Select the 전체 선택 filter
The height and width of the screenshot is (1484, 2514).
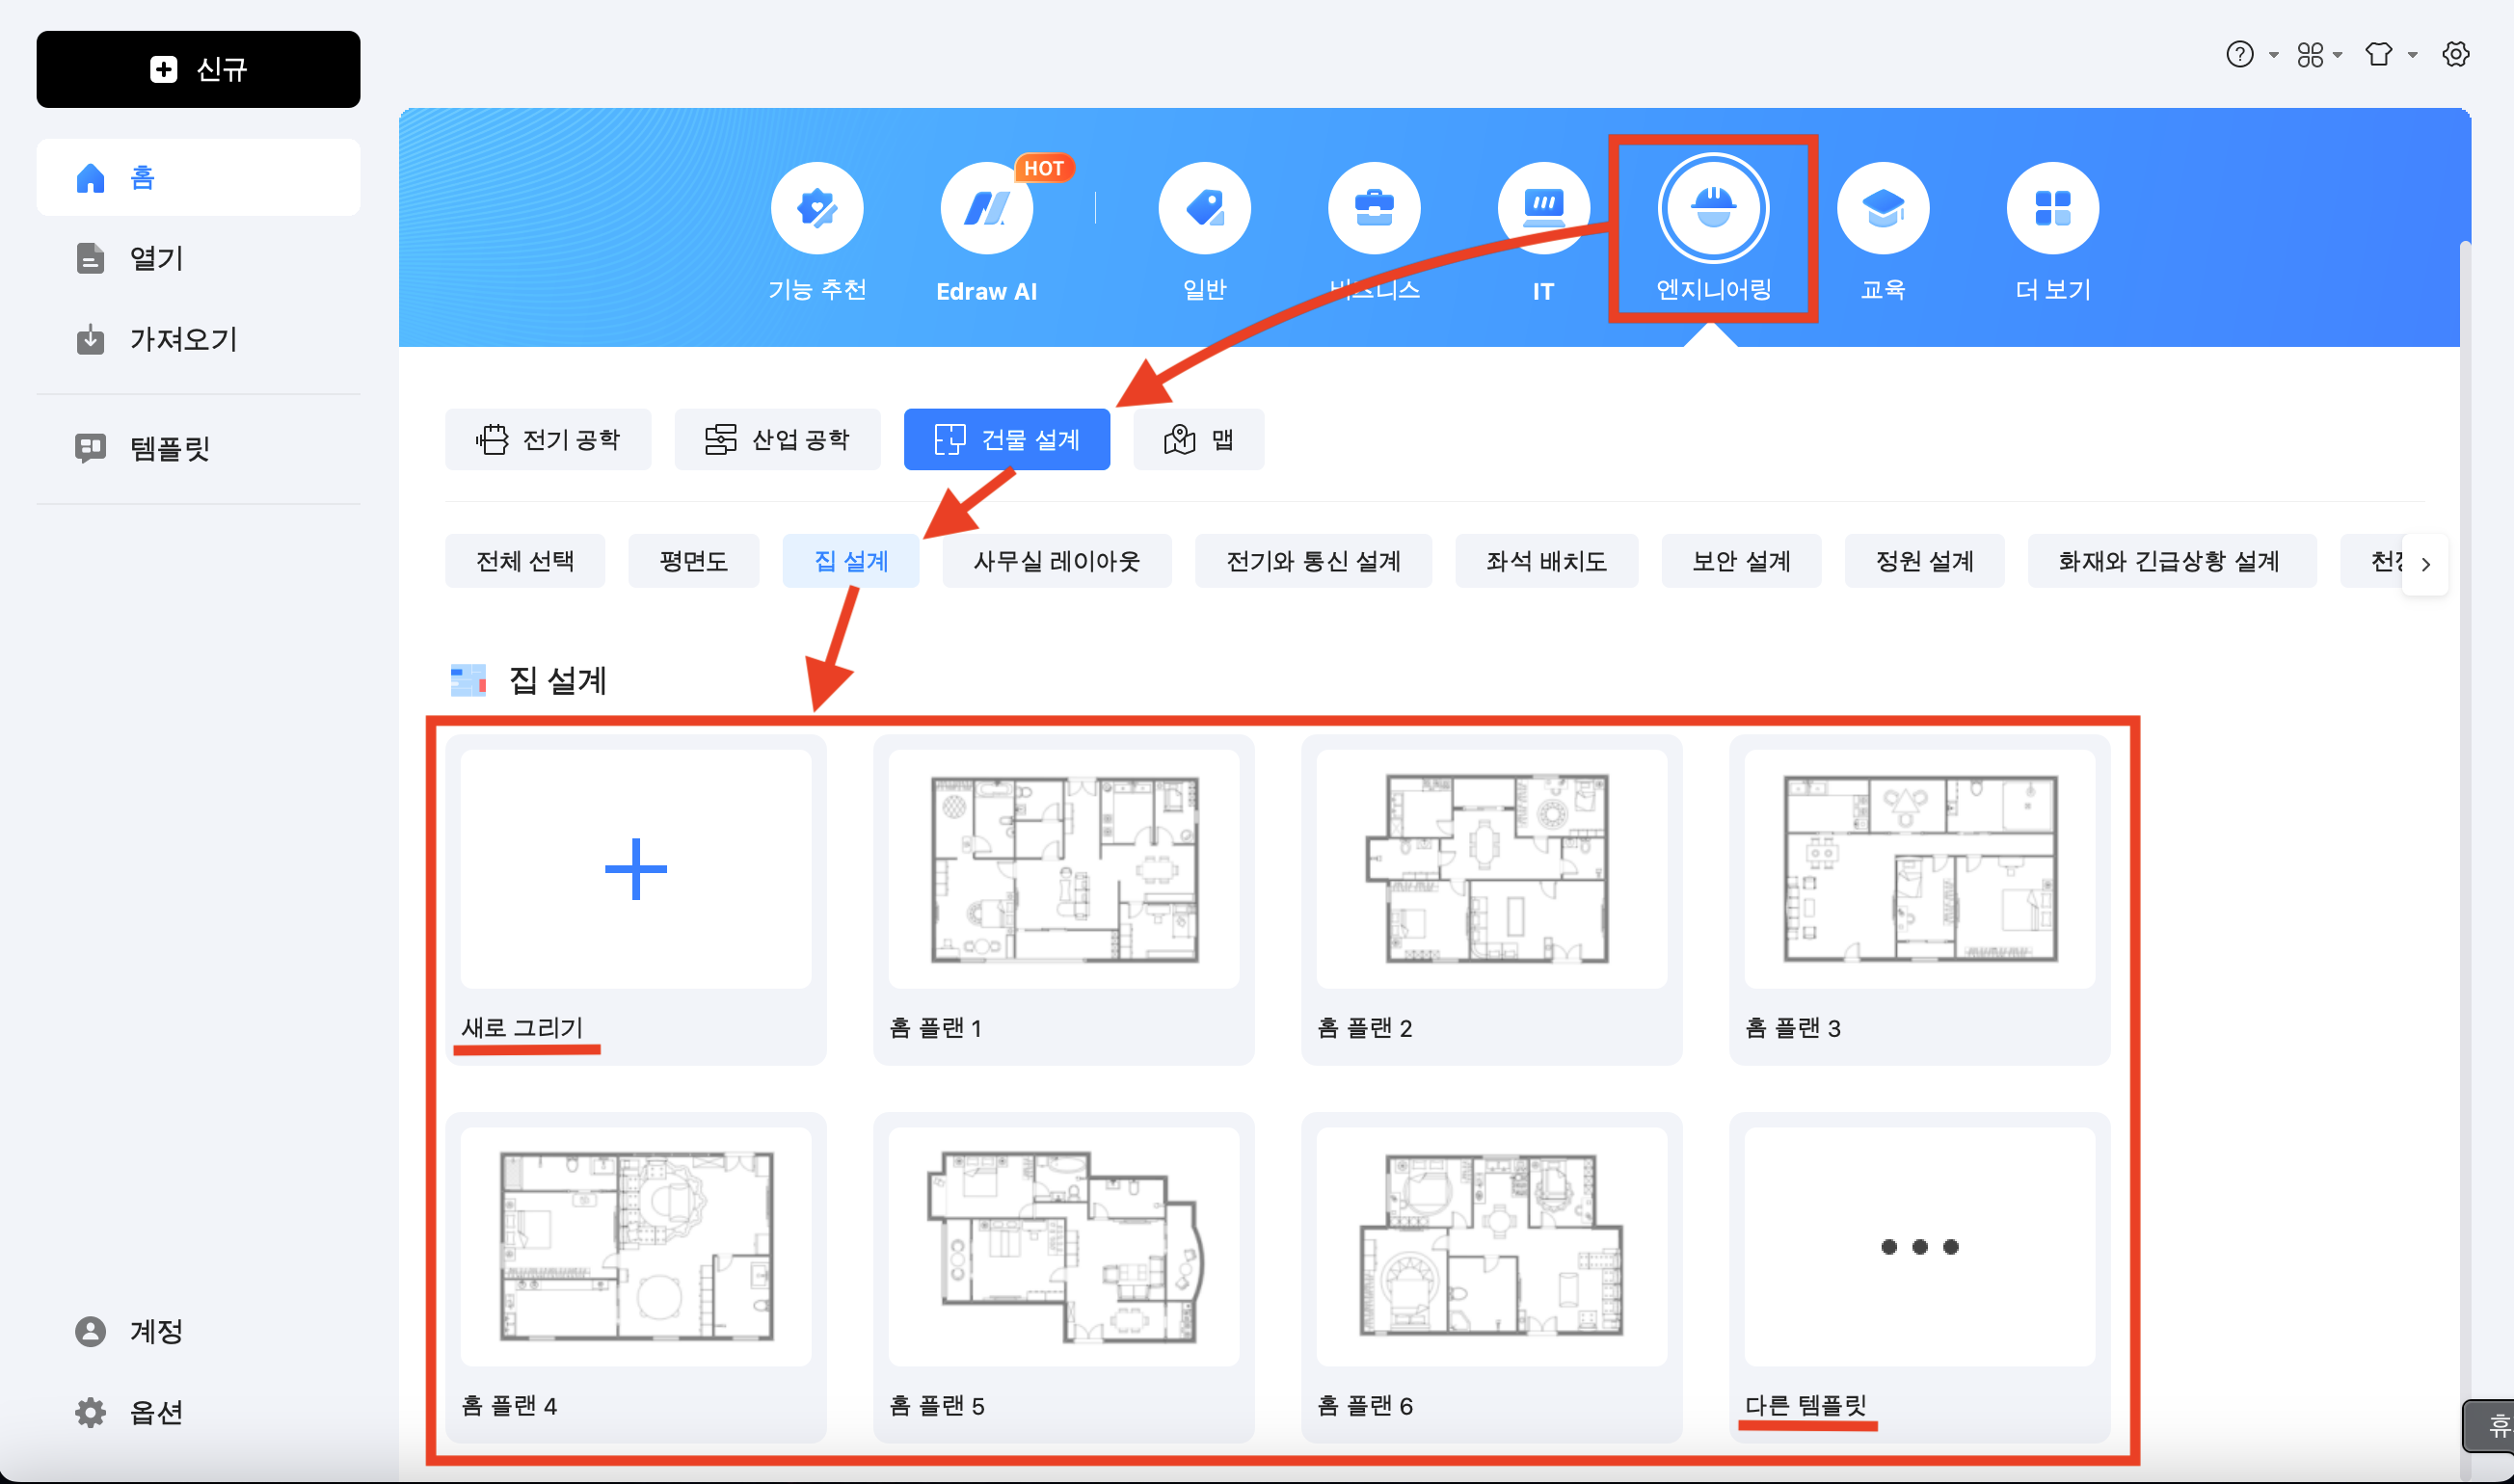(525, 561)
